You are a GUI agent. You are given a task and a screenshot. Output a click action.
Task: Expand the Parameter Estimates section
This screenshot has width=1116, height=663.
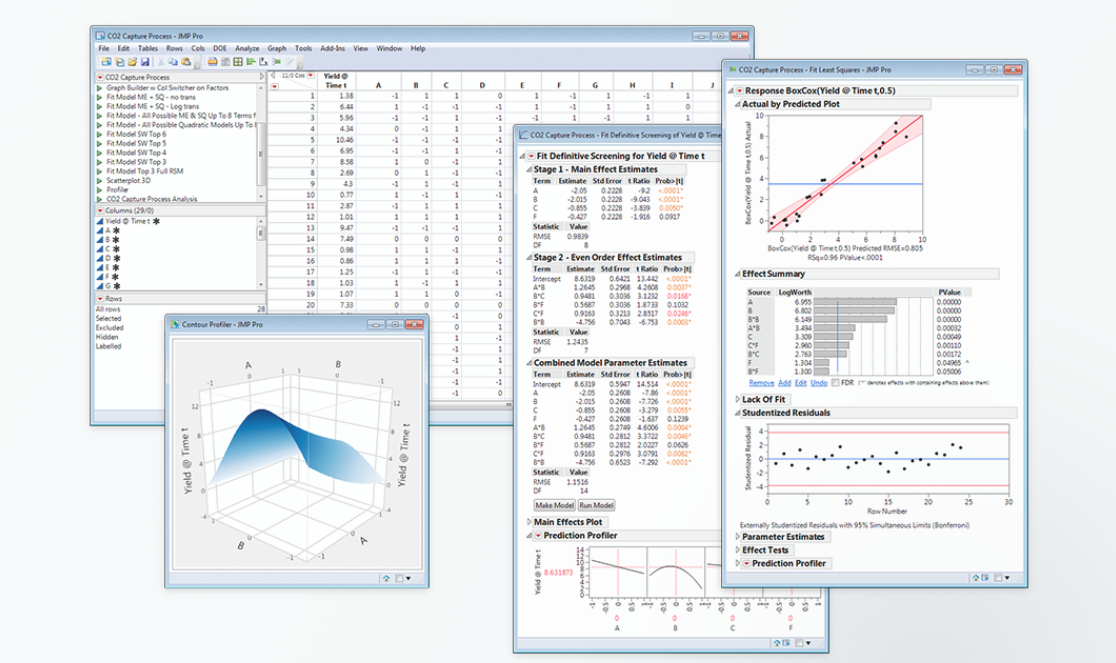click(737, 536)
